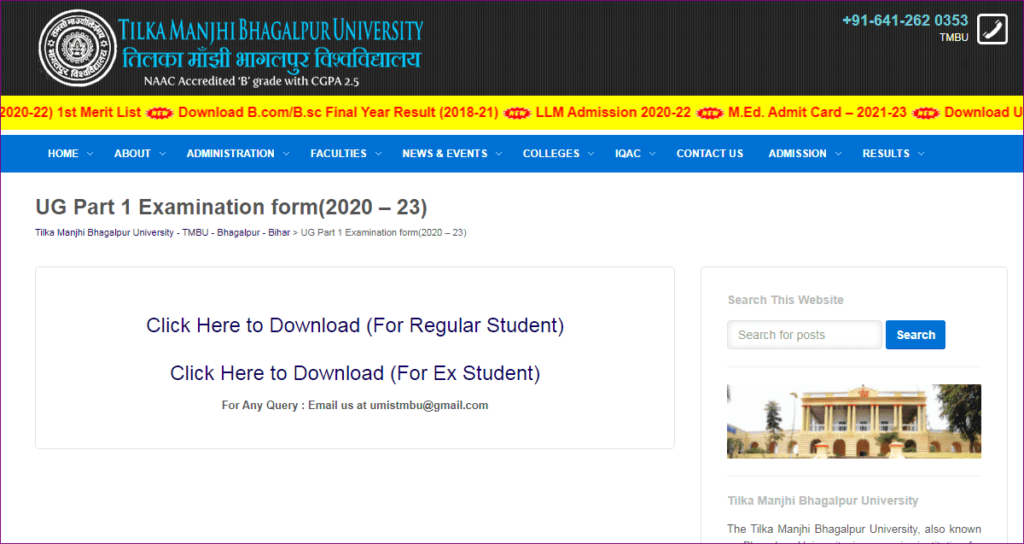1024x544 pixels.
Task: Open the Admission menu item
Action: [x=803, y=153]
